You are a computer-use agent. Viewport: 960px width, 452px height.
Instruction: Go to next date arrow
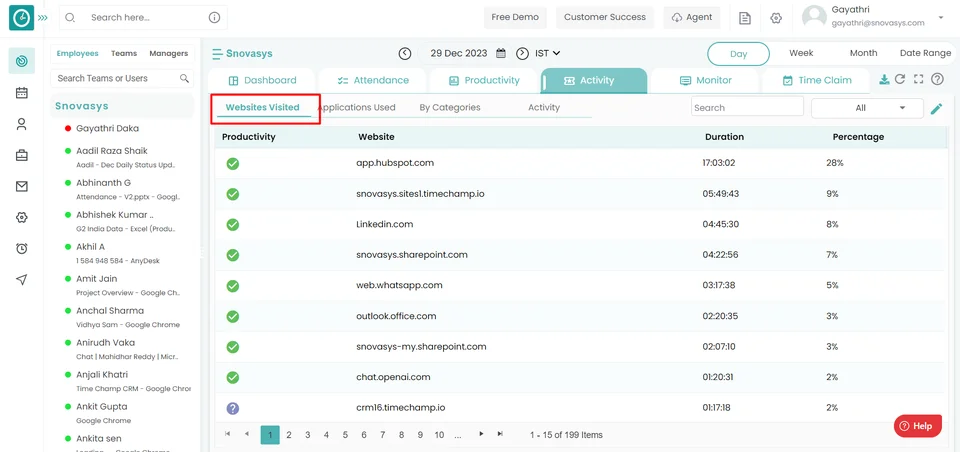[x=522, y=53]
